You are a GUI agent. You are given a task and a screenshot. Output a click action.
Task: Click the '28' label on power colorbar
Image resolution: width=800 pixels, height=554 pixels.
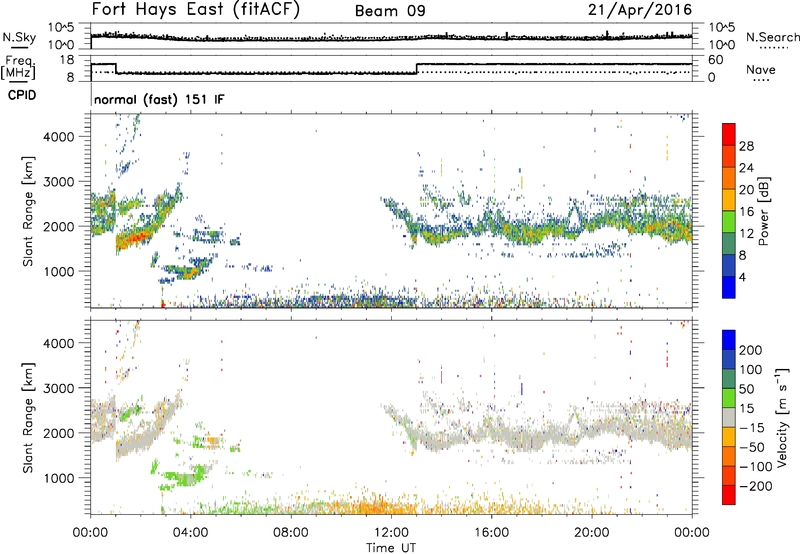746,146
